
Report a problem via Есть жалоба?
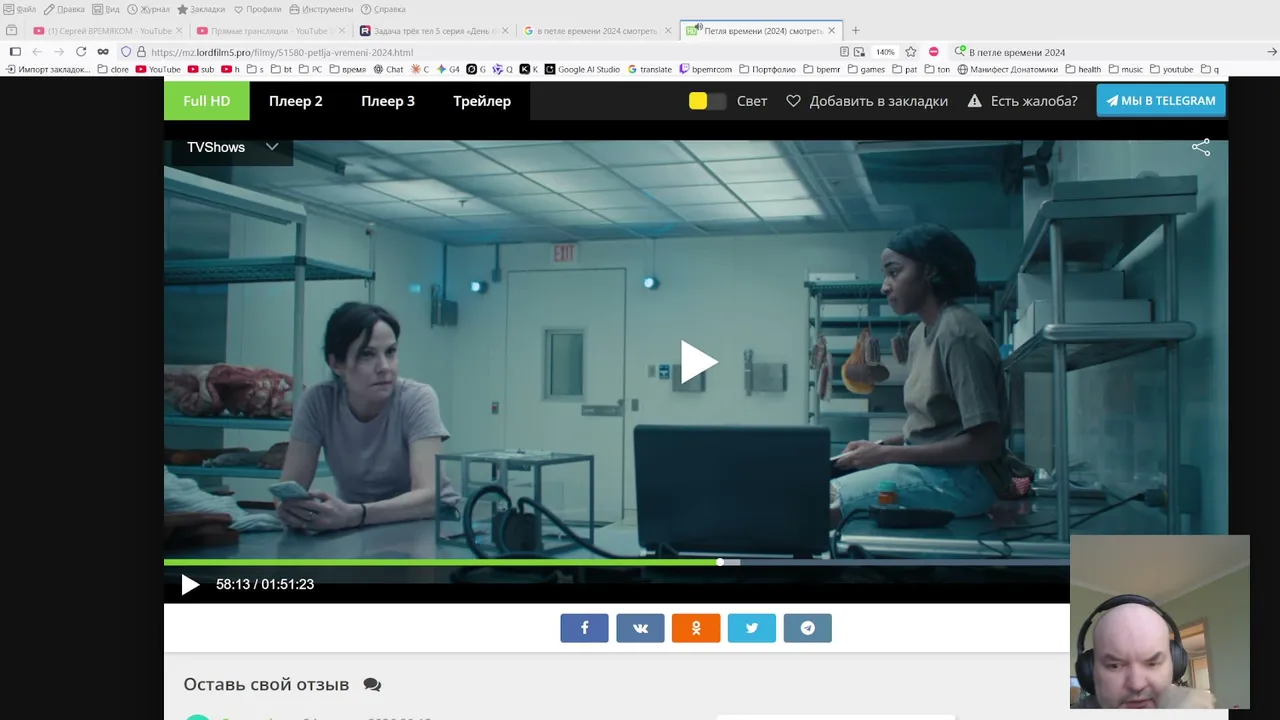(1022, 101)
